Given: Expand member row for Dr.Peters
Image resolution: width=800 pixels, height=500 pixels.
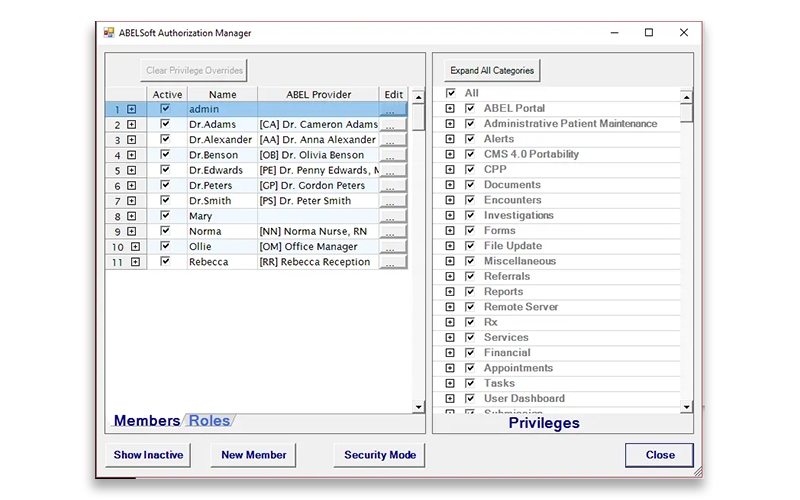Looking at the screenshot, I should pos(131,186).
